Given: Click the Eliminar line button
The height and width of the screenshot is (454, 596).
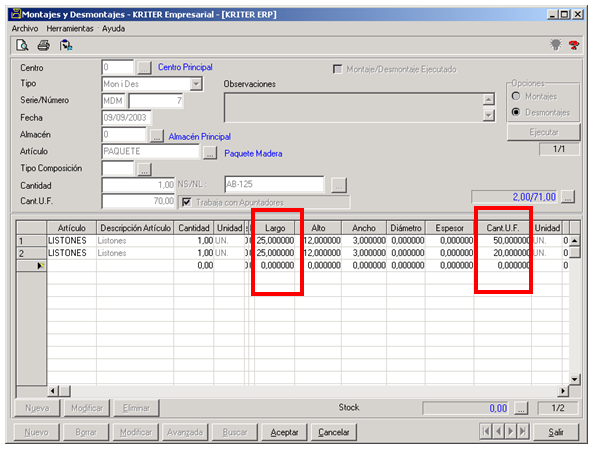Looking at the screenshot, I should tap(136, 408).
